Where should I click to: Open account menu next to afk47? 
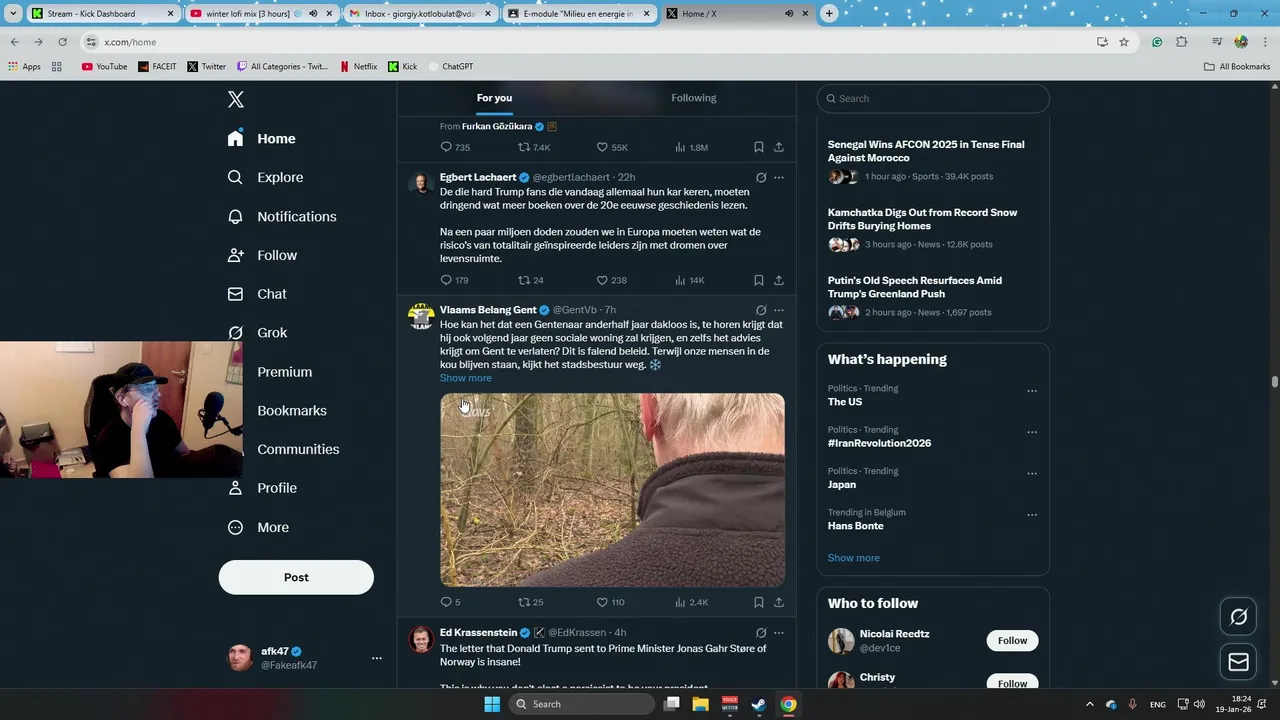coord(376,658)
